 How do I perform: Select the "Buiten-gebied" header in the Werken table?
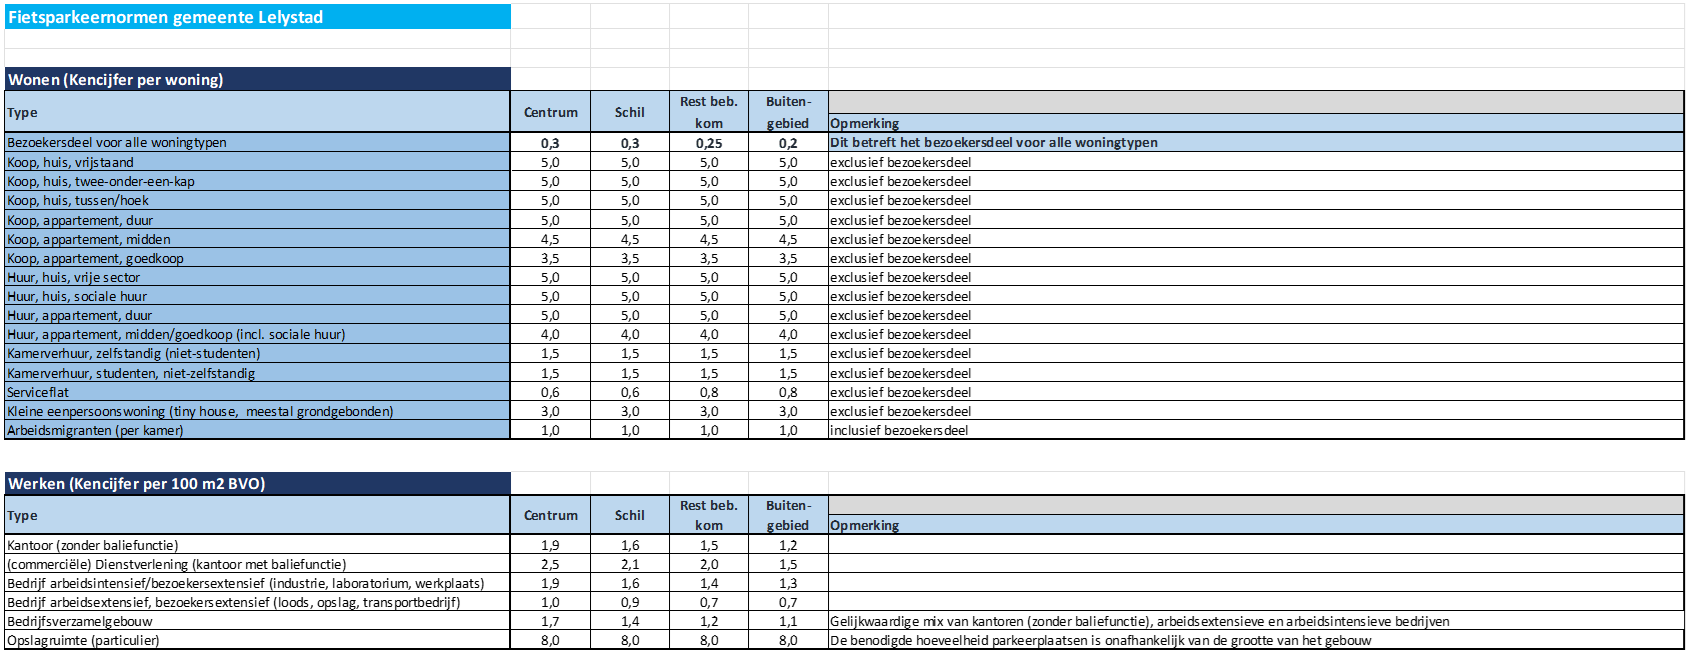788,515
